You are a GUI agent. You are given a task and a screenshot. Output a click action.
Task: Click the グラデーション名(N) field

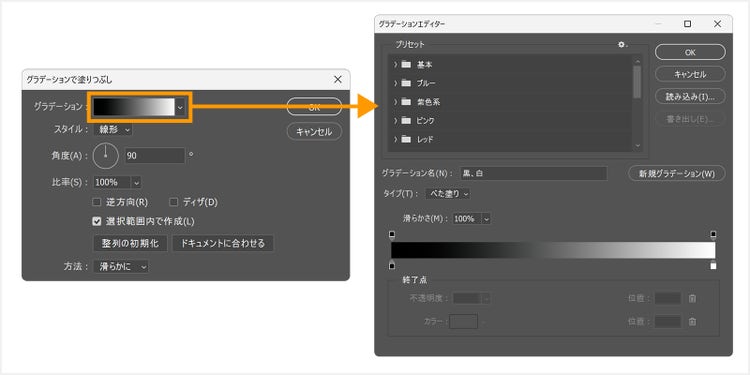click(x=533, y=173)
